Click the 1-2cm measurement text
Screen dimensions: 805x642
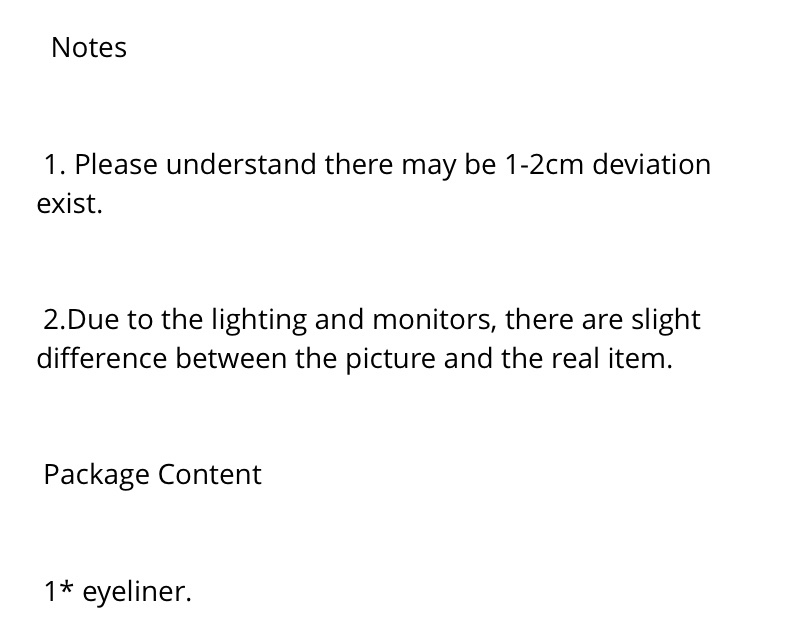pos(544,165)
